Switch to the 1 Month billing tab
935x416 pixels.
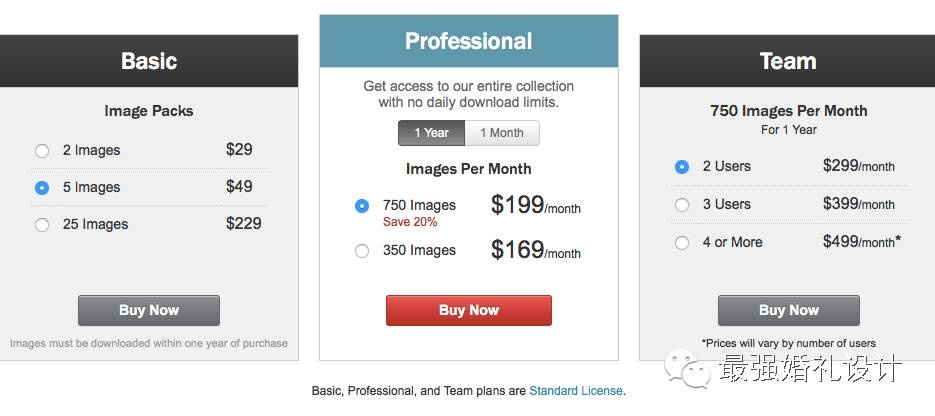502,133
